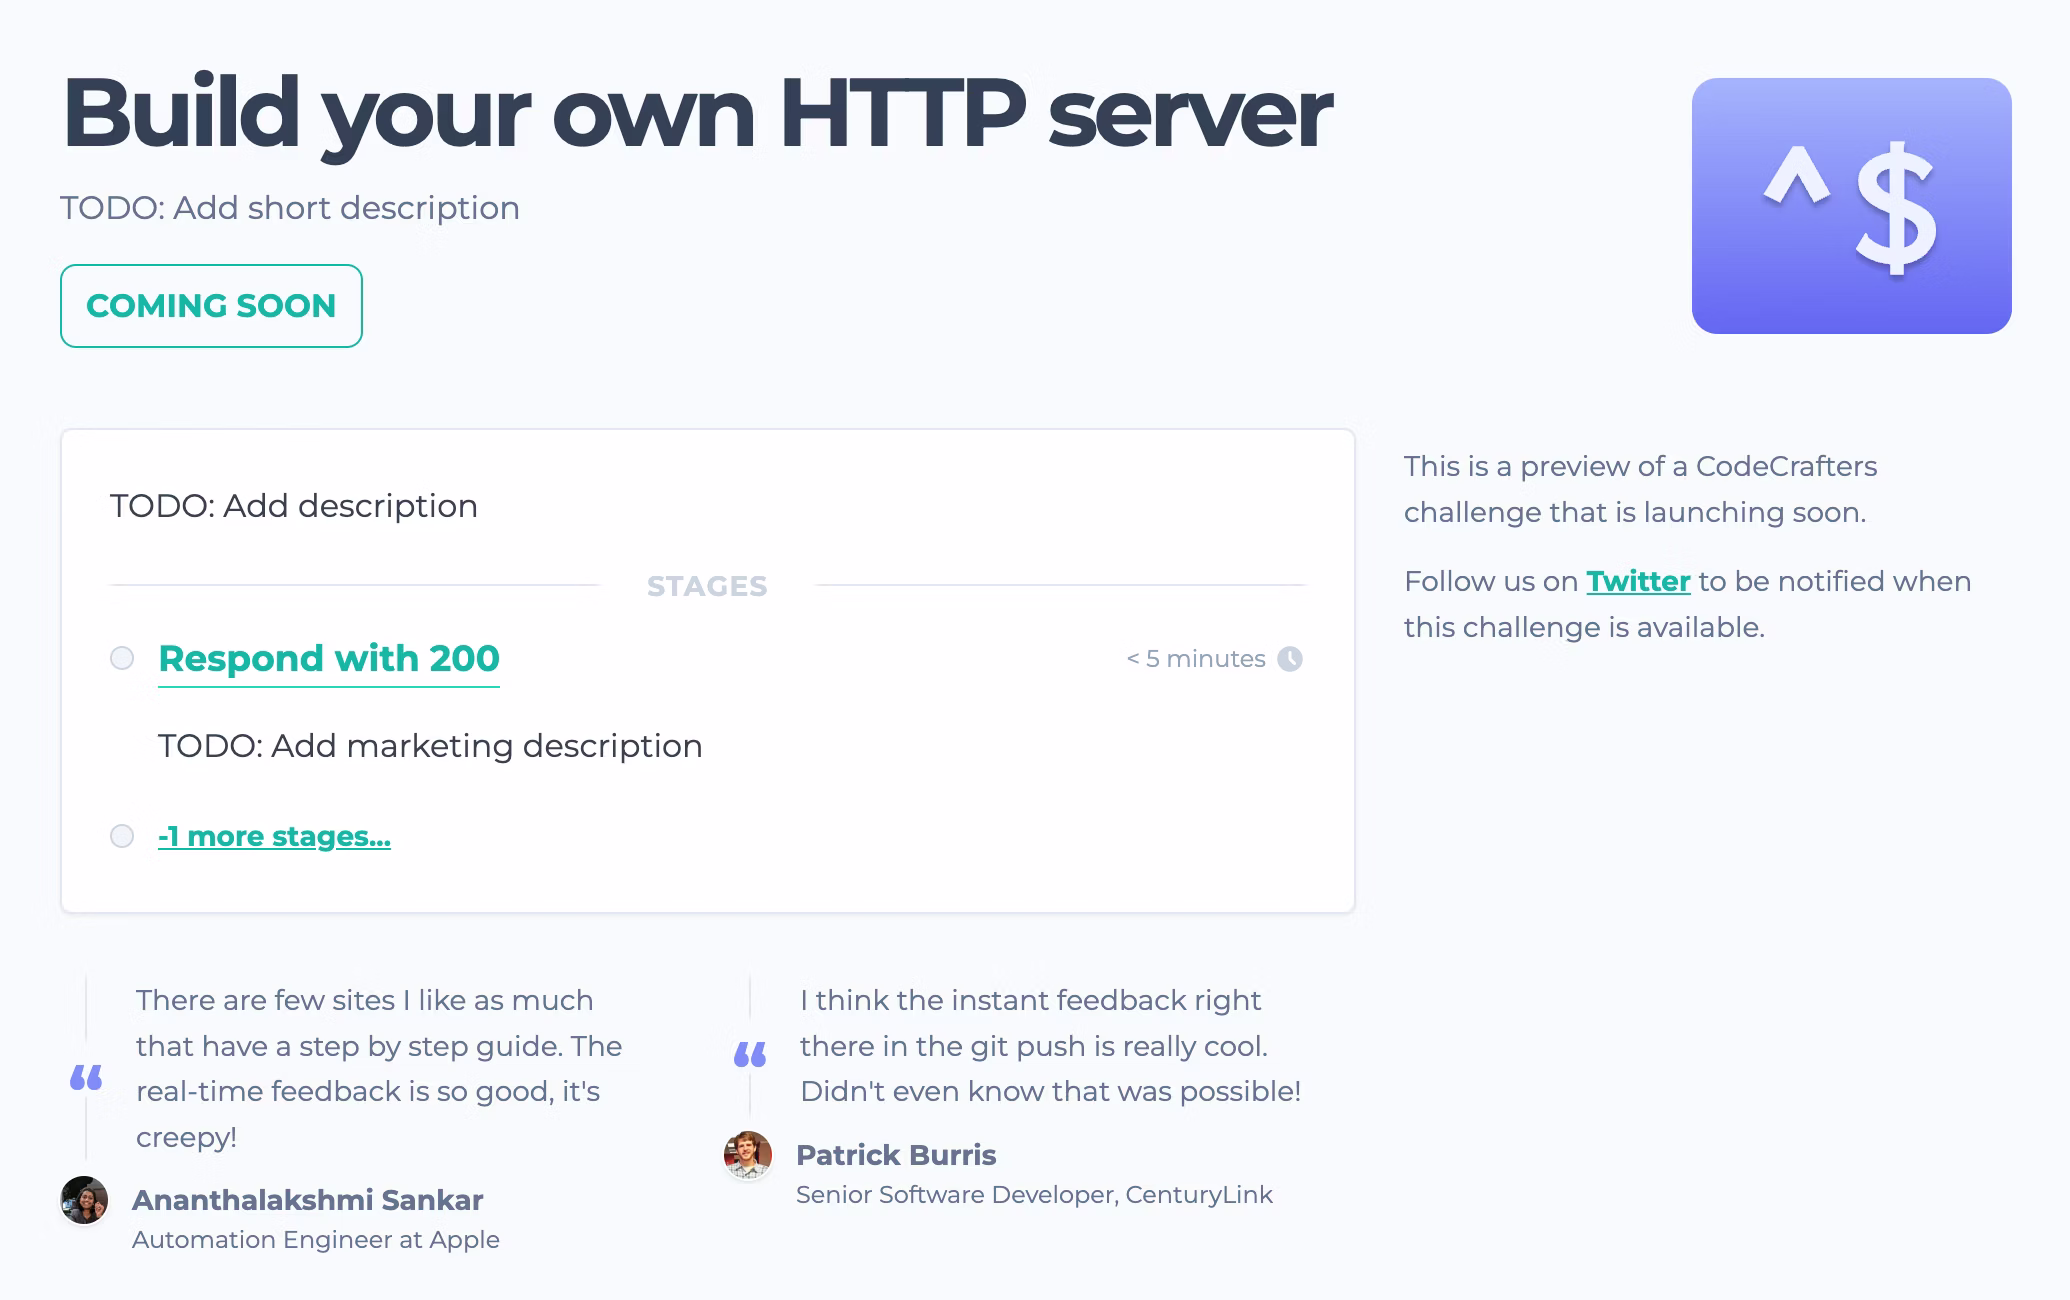Viewport: 2070px width, 1300px height.
Task: Select the circle next to Respond with 200
Action: [122, 658]
